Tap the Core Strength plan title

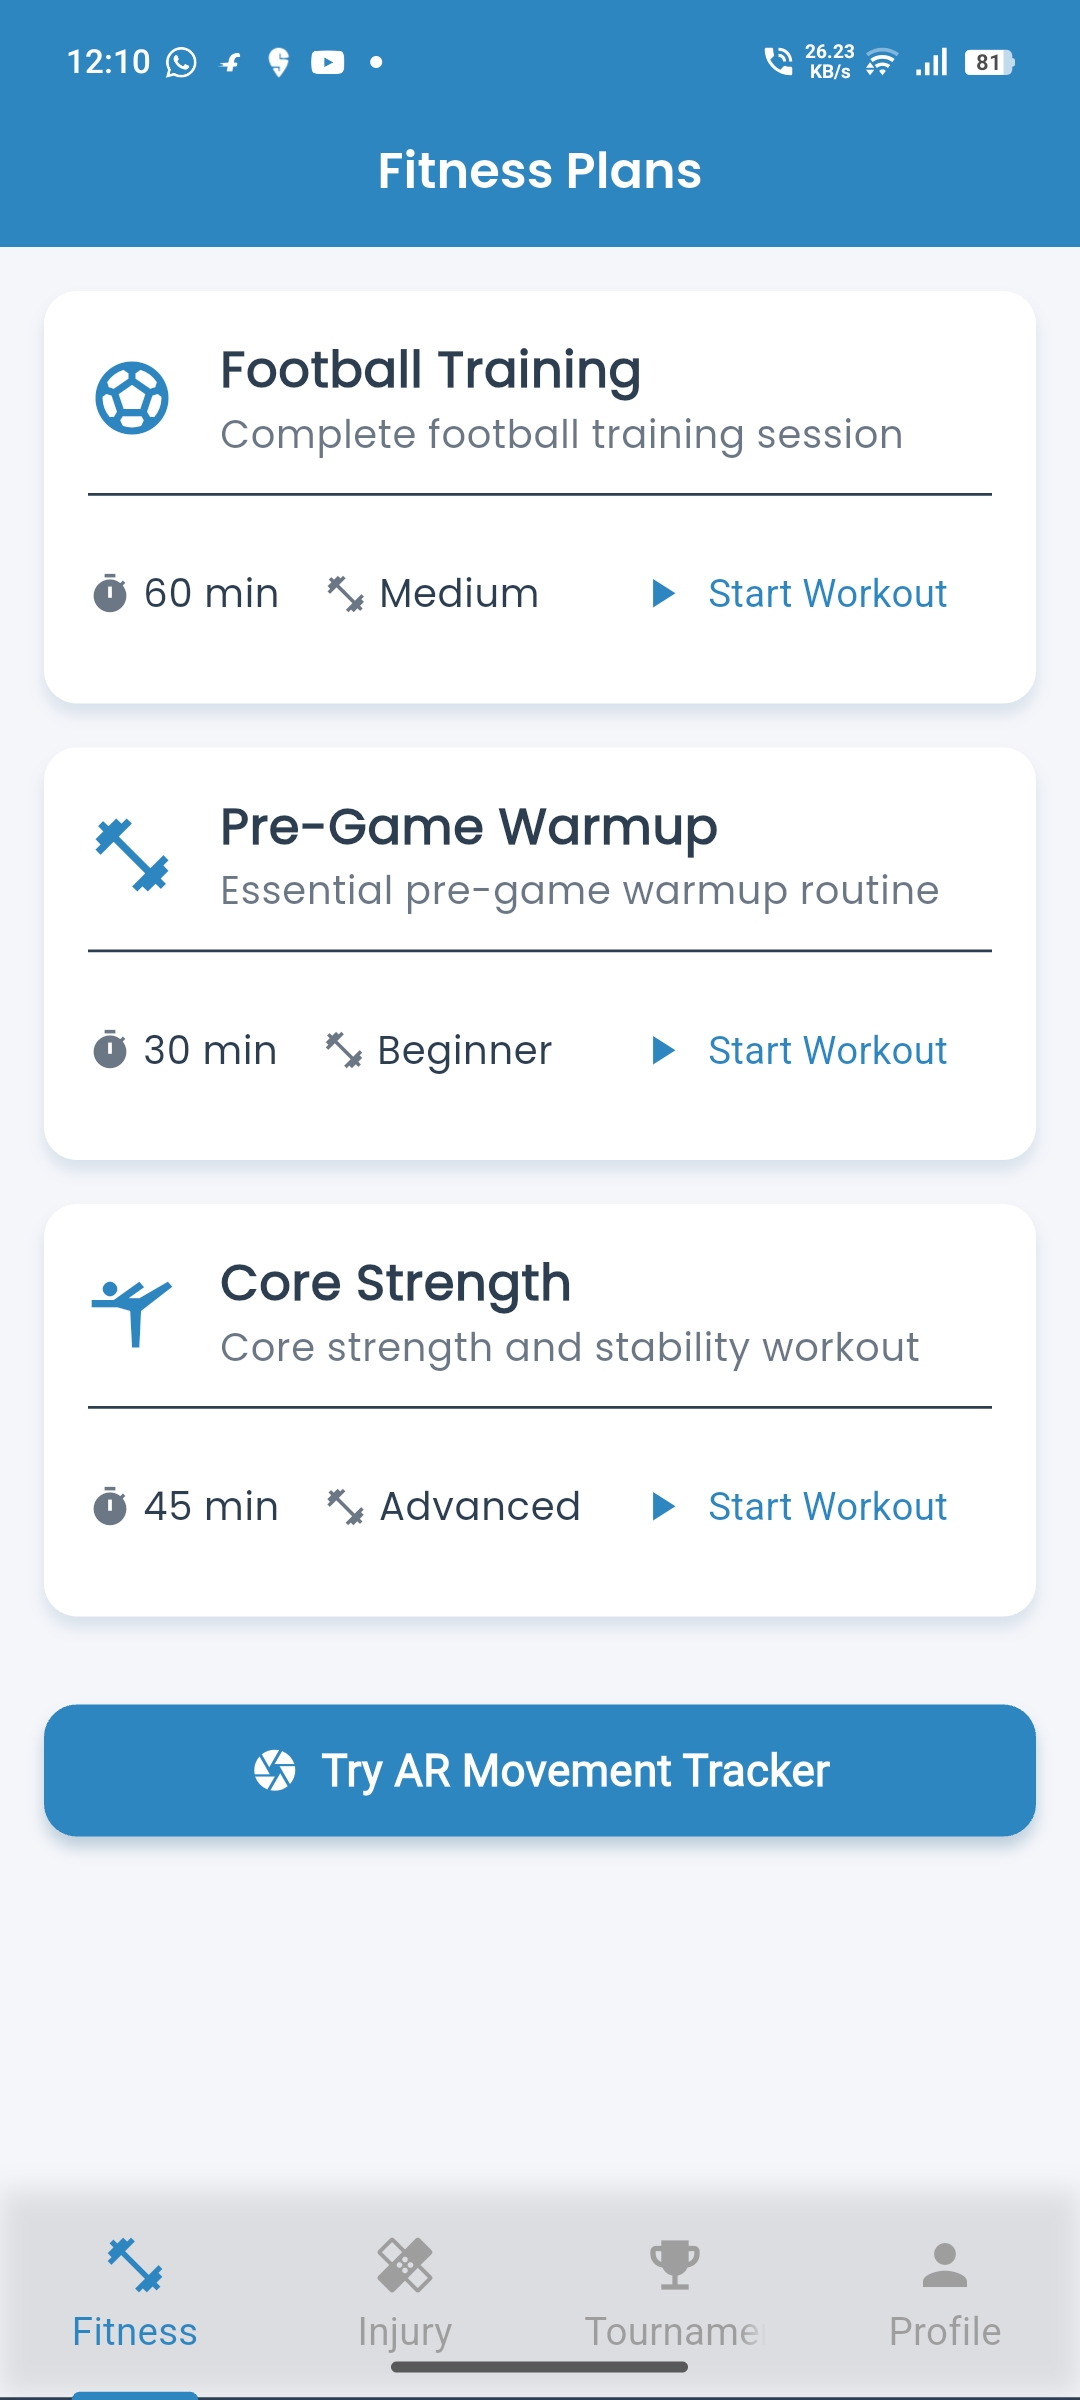[395, 1283]
